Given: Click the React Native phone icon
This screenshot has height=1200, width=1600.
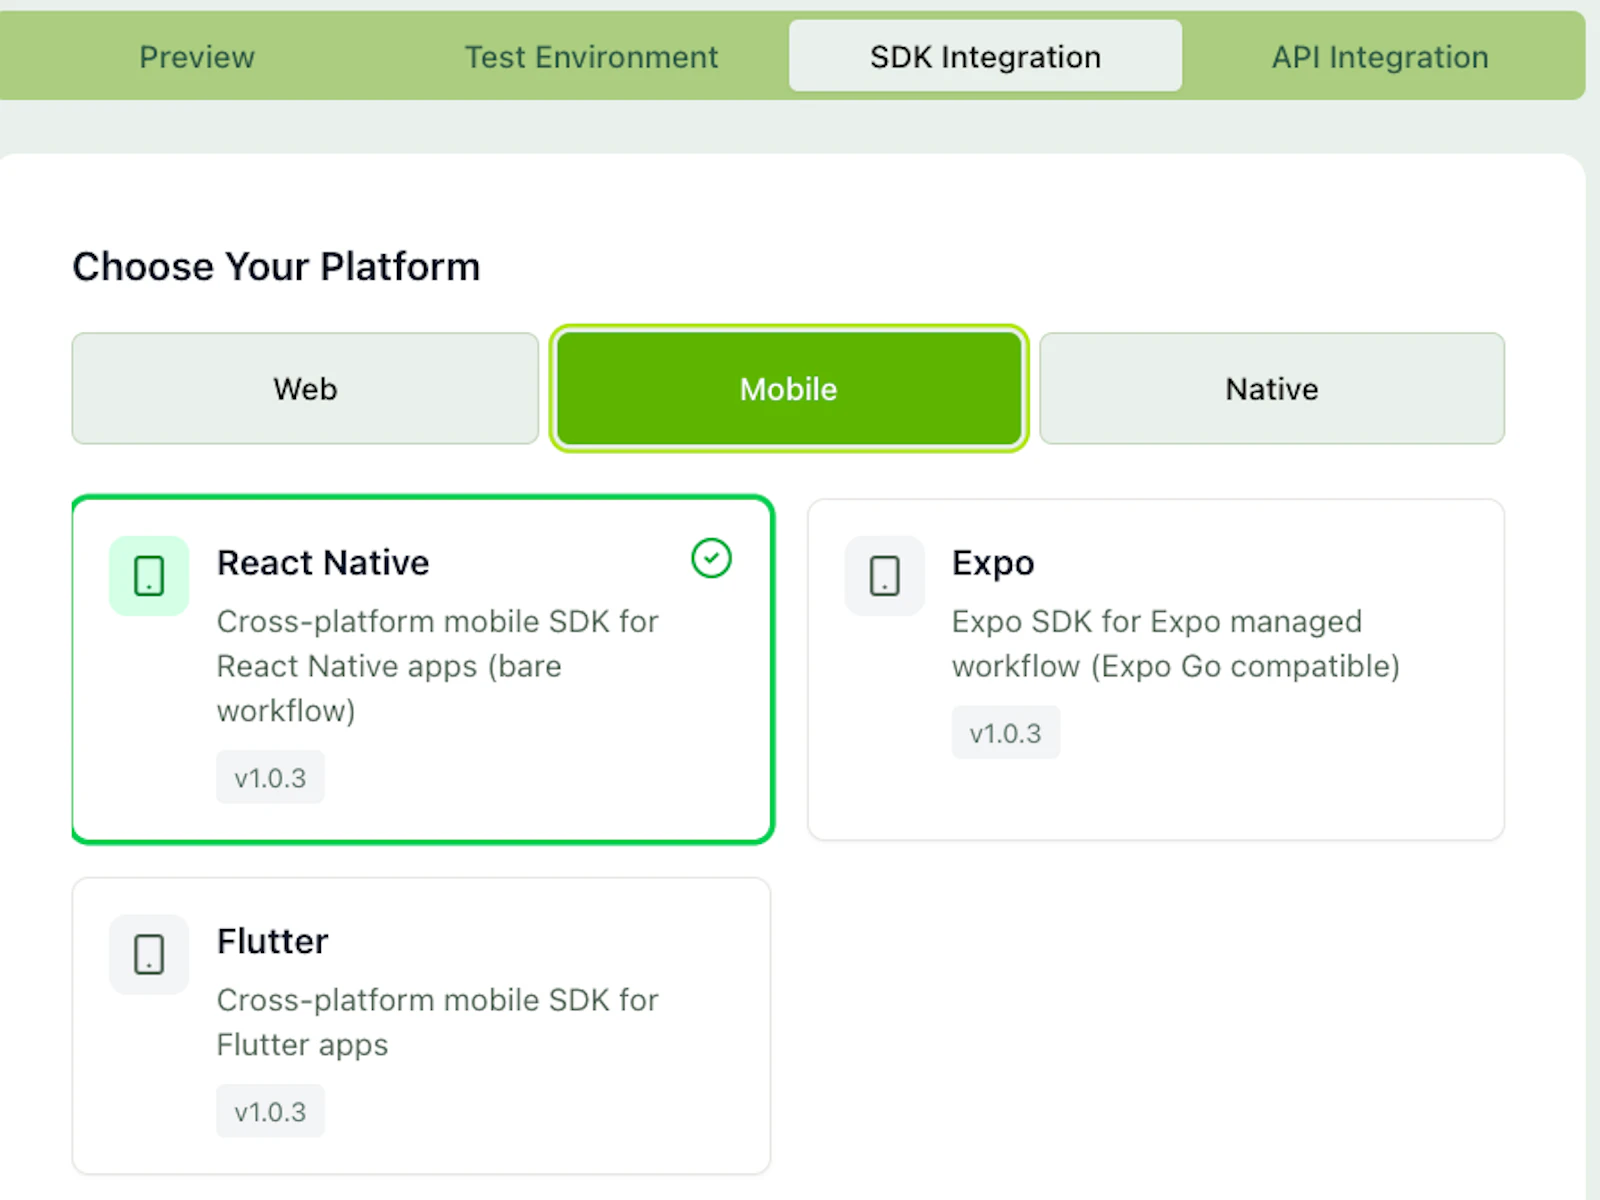Looking at the screenshot, I should [149, 576].
